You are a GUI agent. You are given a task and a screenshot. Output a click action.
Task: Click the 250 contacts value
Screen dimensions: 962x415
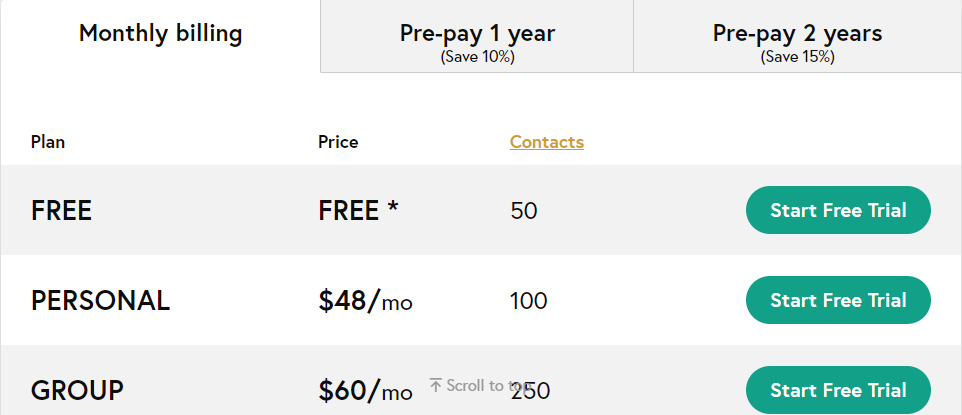click(530, 391)
